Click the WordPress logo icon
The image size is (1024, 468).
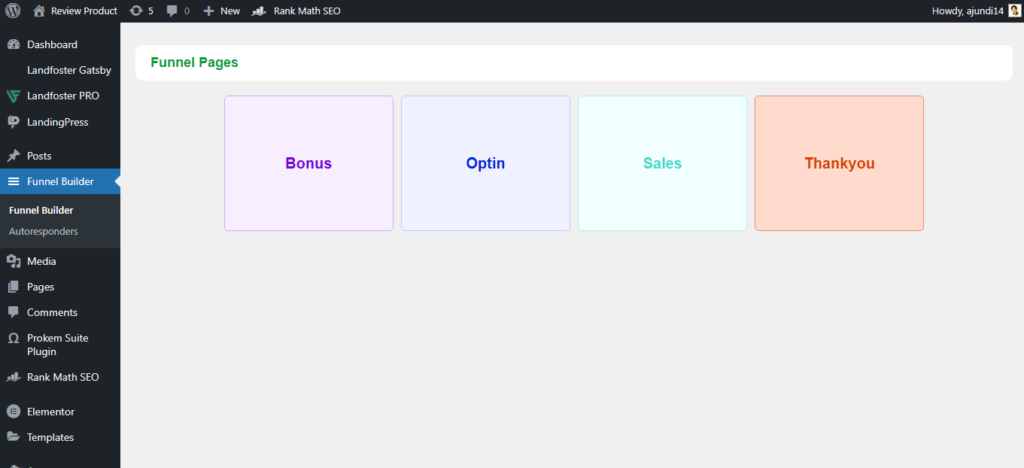pyautogui.click(x=13, y=11)
